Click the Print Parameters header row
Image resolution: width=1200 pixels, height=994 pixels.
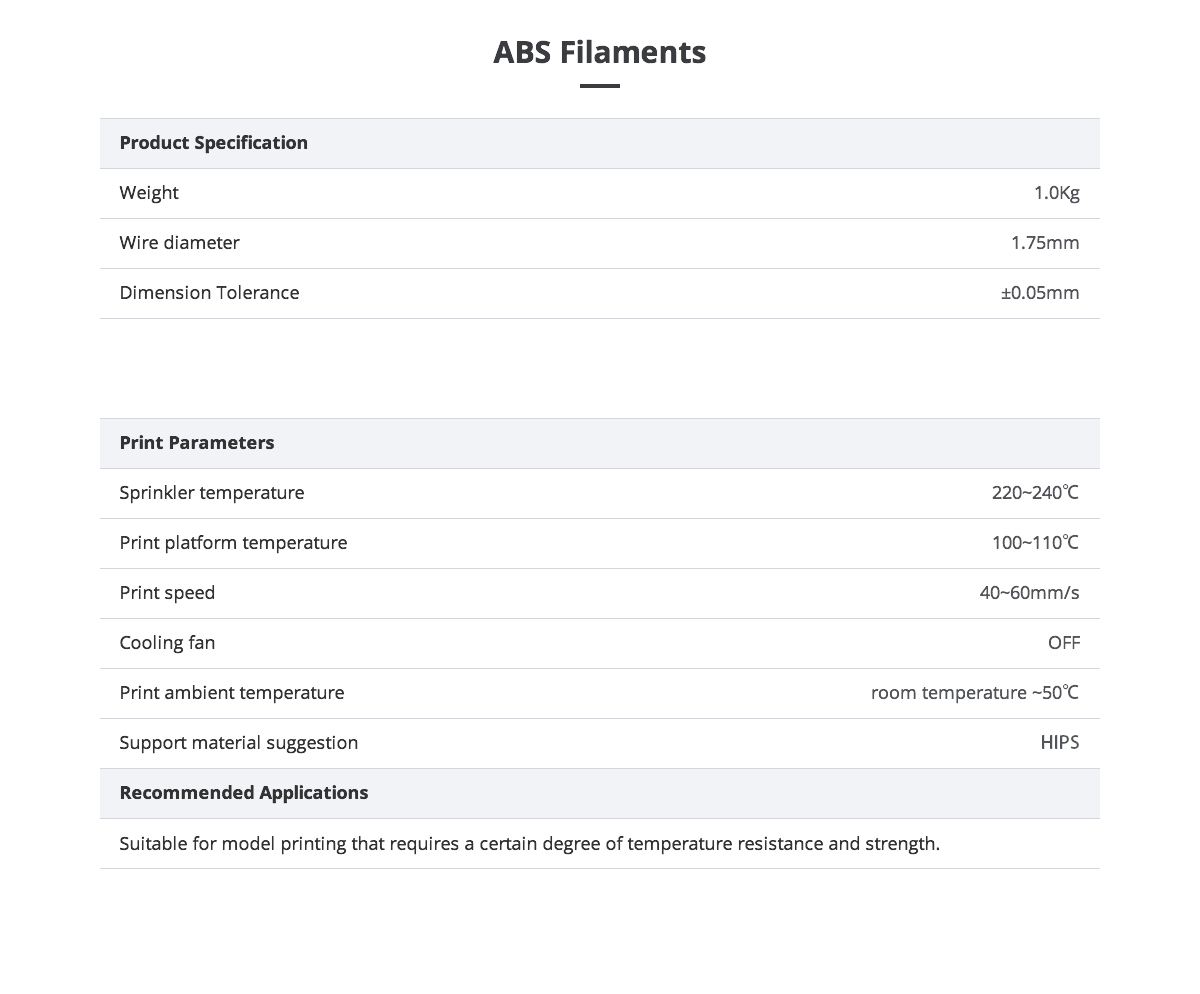[x=600, y=443]
